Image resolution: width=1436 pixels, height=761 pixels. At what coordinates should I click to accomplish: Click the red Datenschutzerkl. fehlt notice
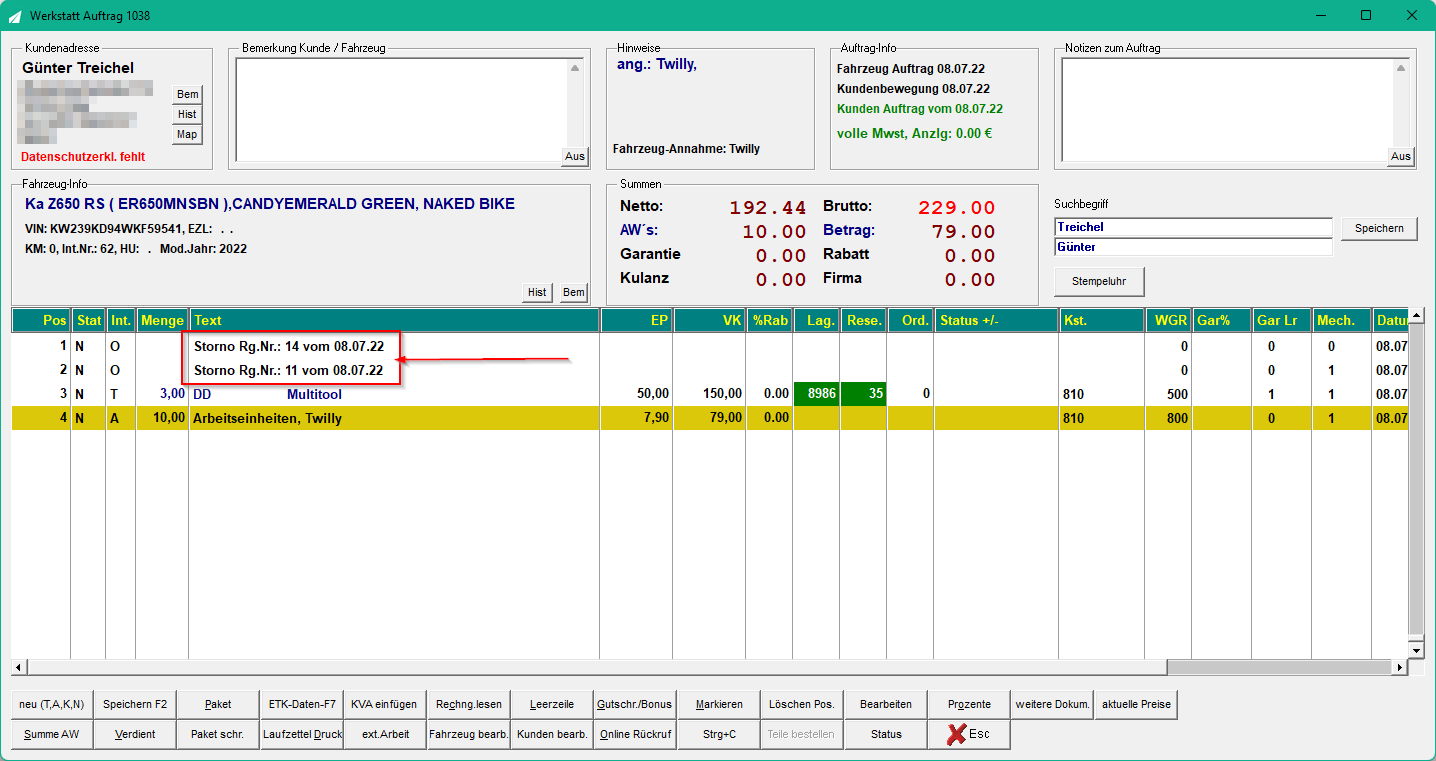(83, 157)
